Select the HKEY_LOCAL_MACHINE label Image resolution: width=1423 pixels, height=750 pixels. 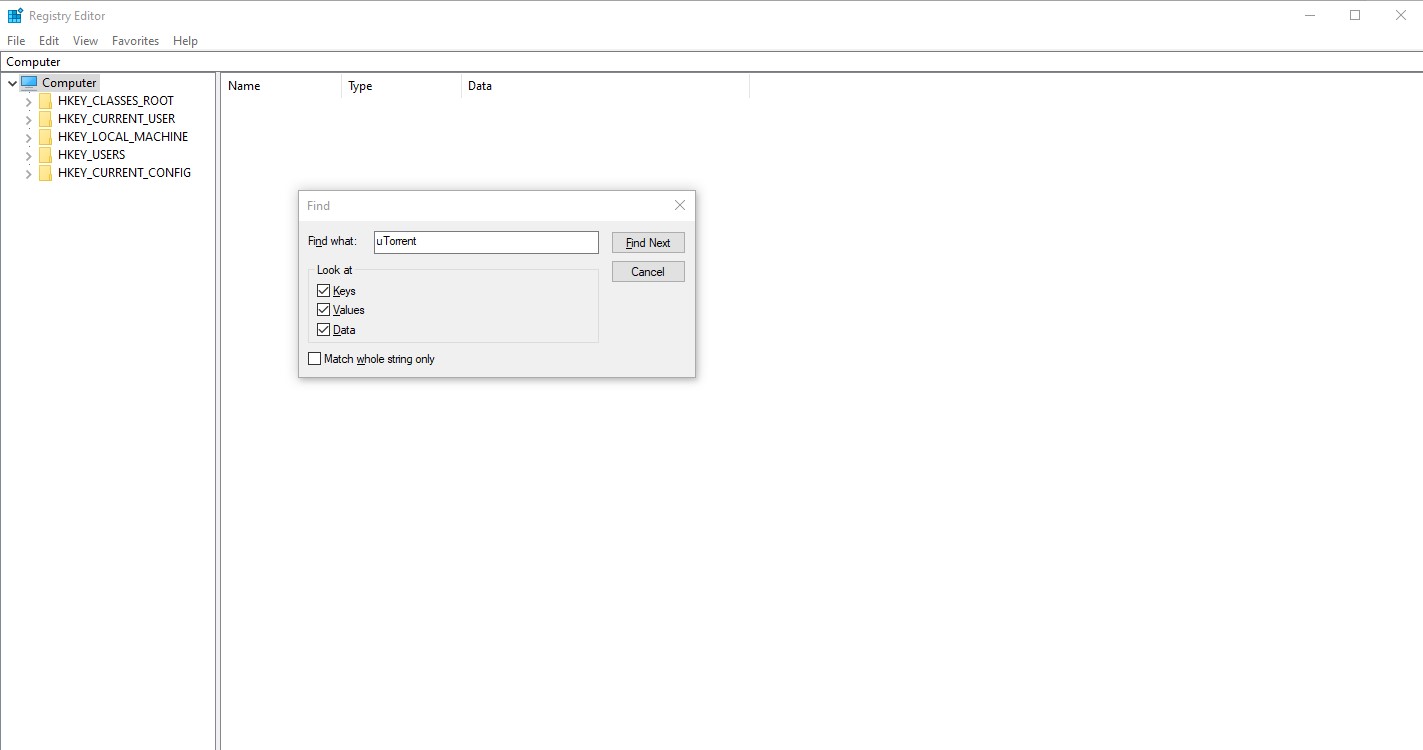point(123,137)
